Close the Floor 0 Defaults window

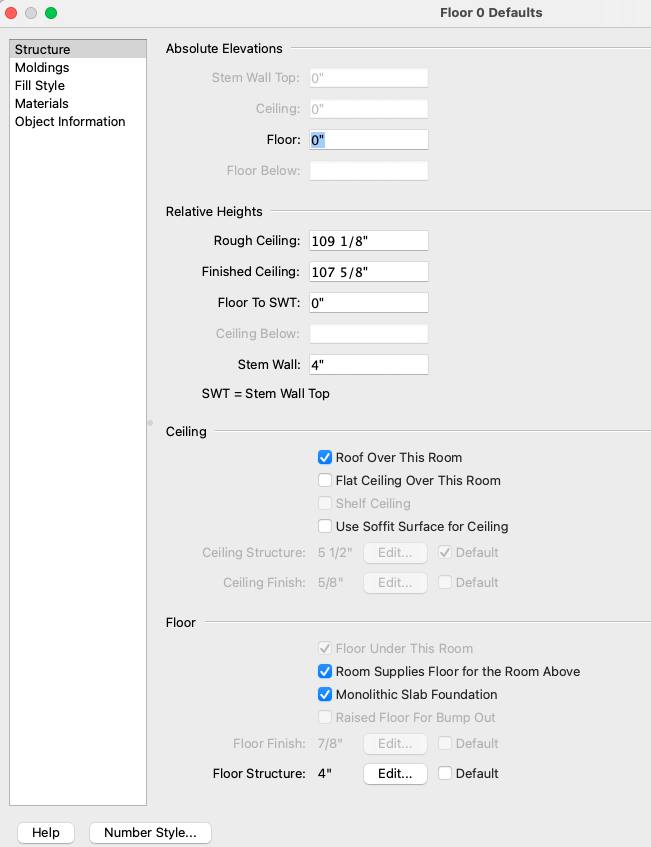point(12,13)
